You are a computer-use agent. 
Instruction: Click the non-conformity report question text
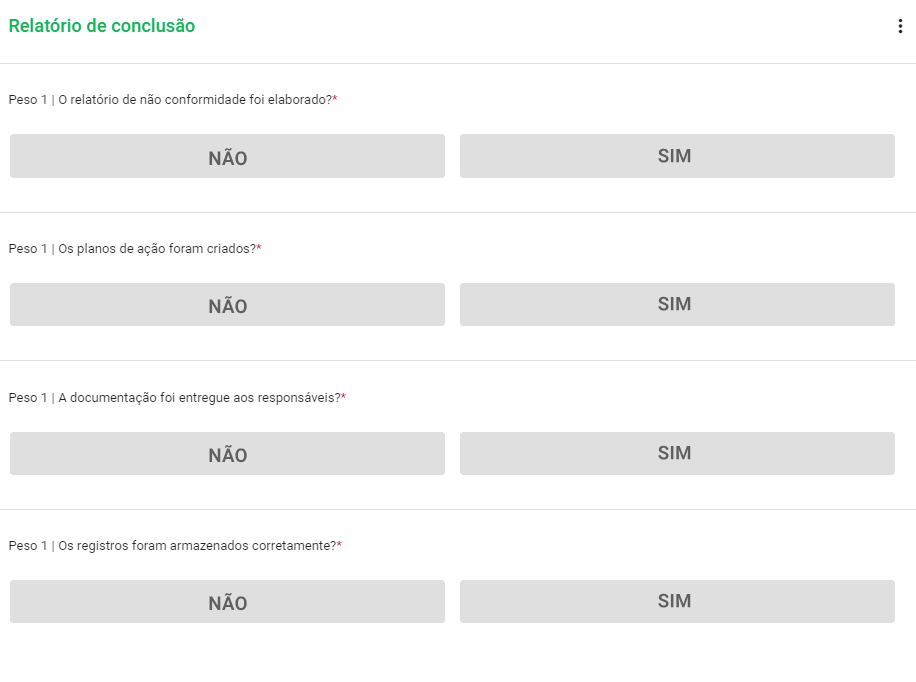tap(175, 99)
